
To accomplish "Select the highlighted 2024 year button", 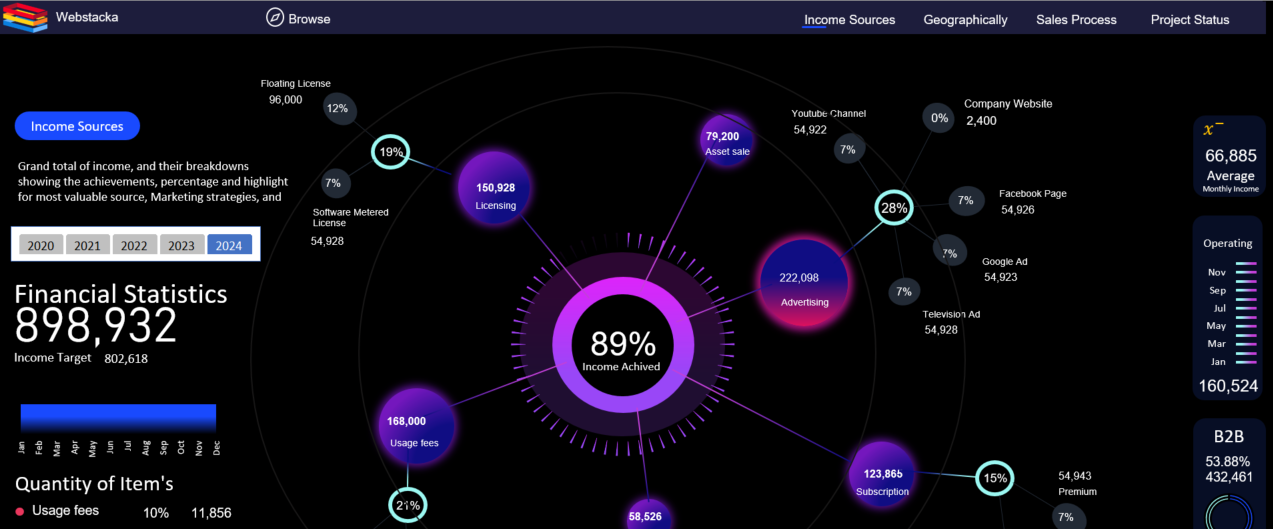I will click(x=229, y=245).
